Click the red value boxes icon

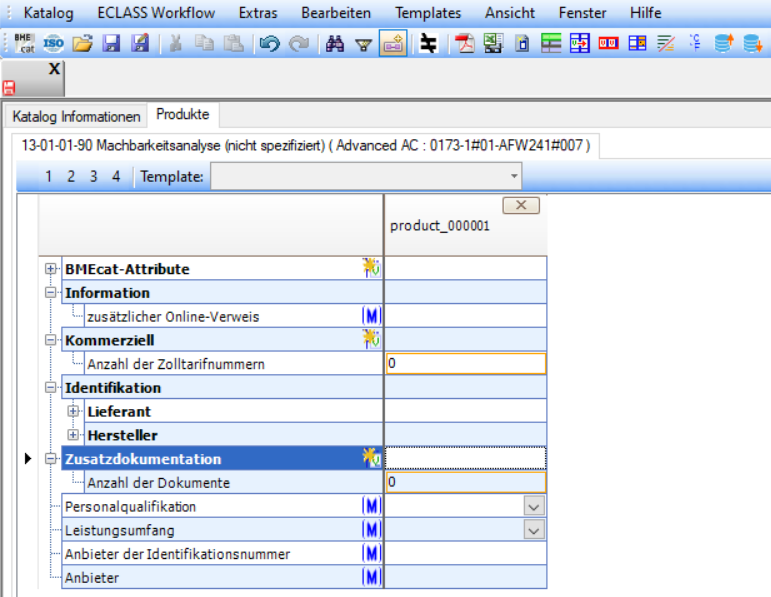click(x=608, y=43)
